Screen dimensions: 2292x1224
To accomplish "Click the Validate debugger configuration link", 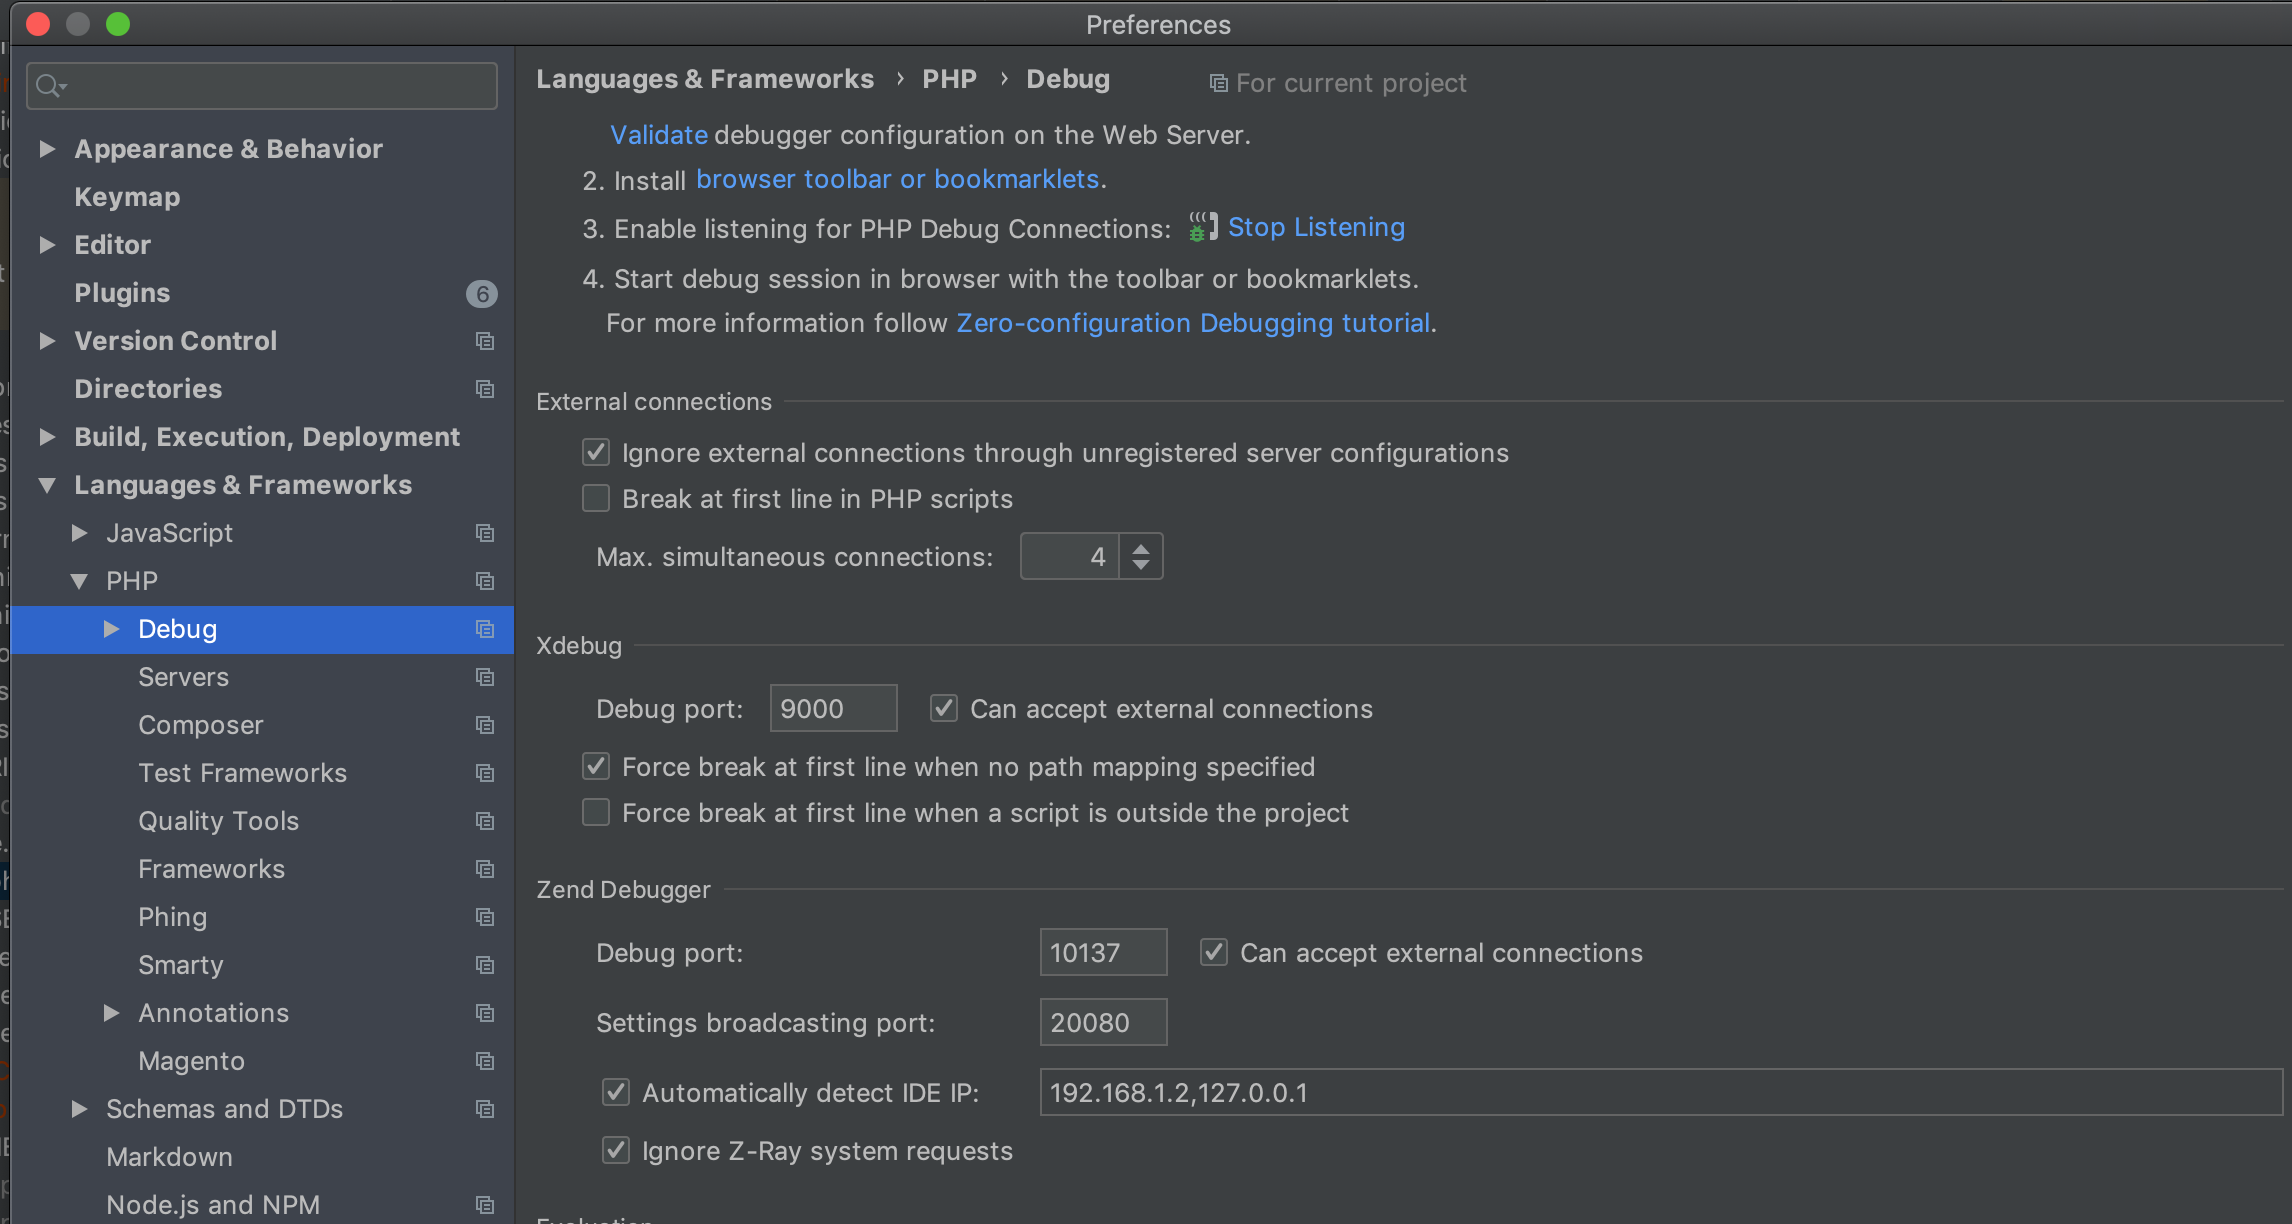I will 659,135.
